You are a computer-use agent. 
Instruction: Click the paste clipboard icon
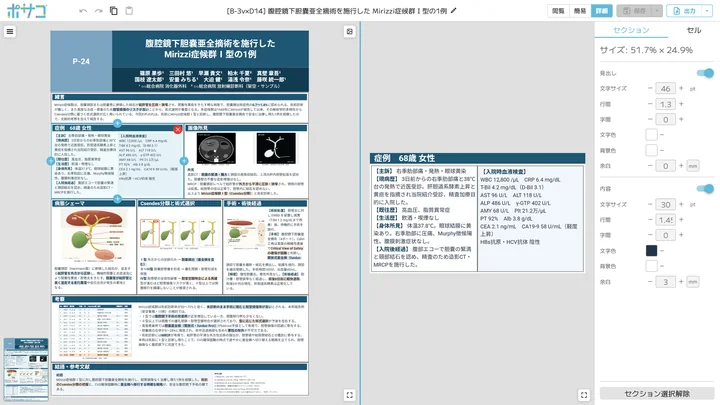pos(129,11)
